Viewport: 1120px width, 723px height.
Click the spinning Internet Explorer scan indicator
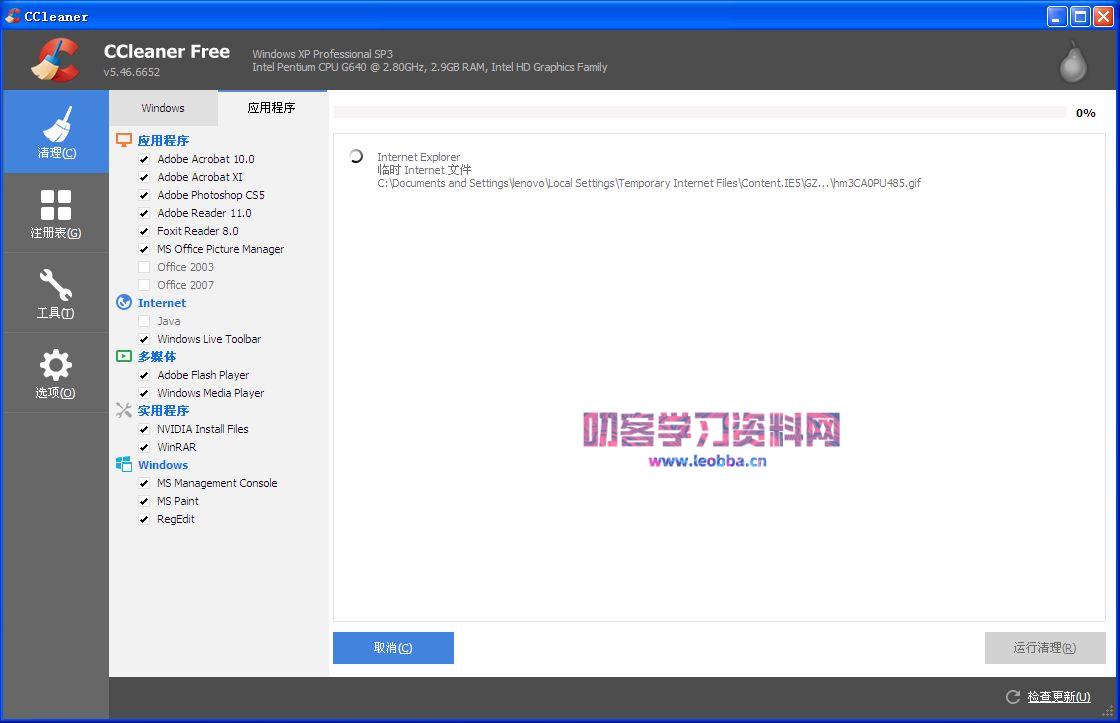(355, 157)
